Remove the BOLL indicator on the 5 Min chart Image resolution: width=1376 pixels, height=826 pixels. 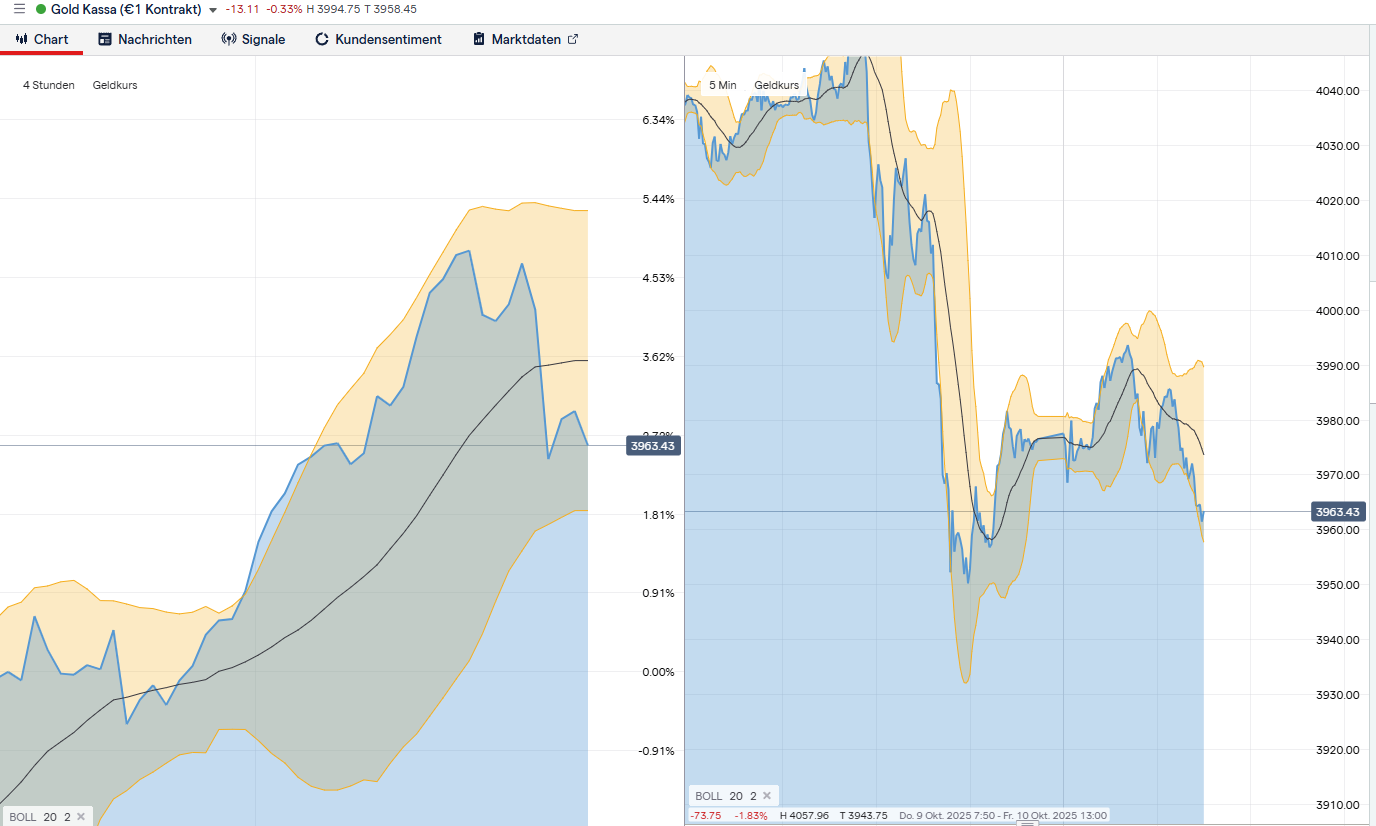767,796
